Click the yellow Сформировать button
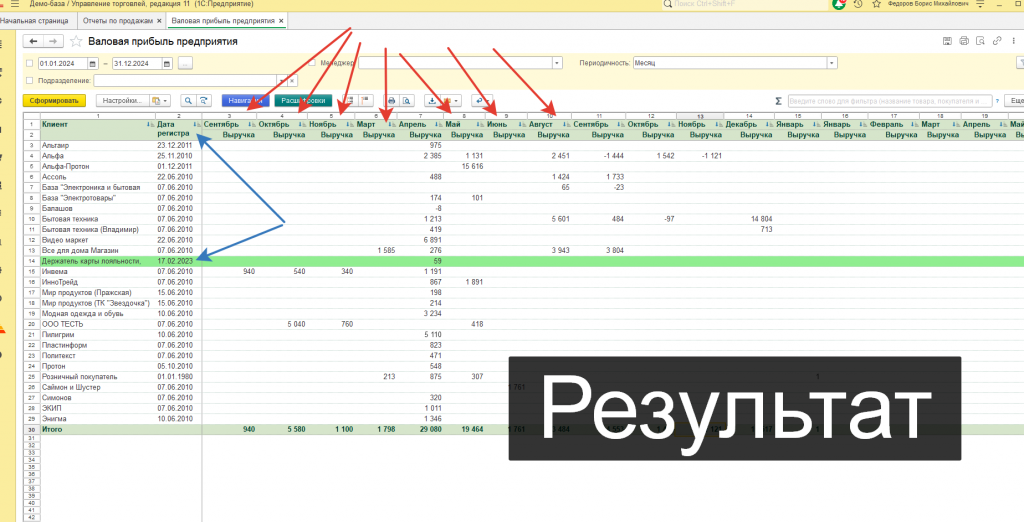 point(54,101)
